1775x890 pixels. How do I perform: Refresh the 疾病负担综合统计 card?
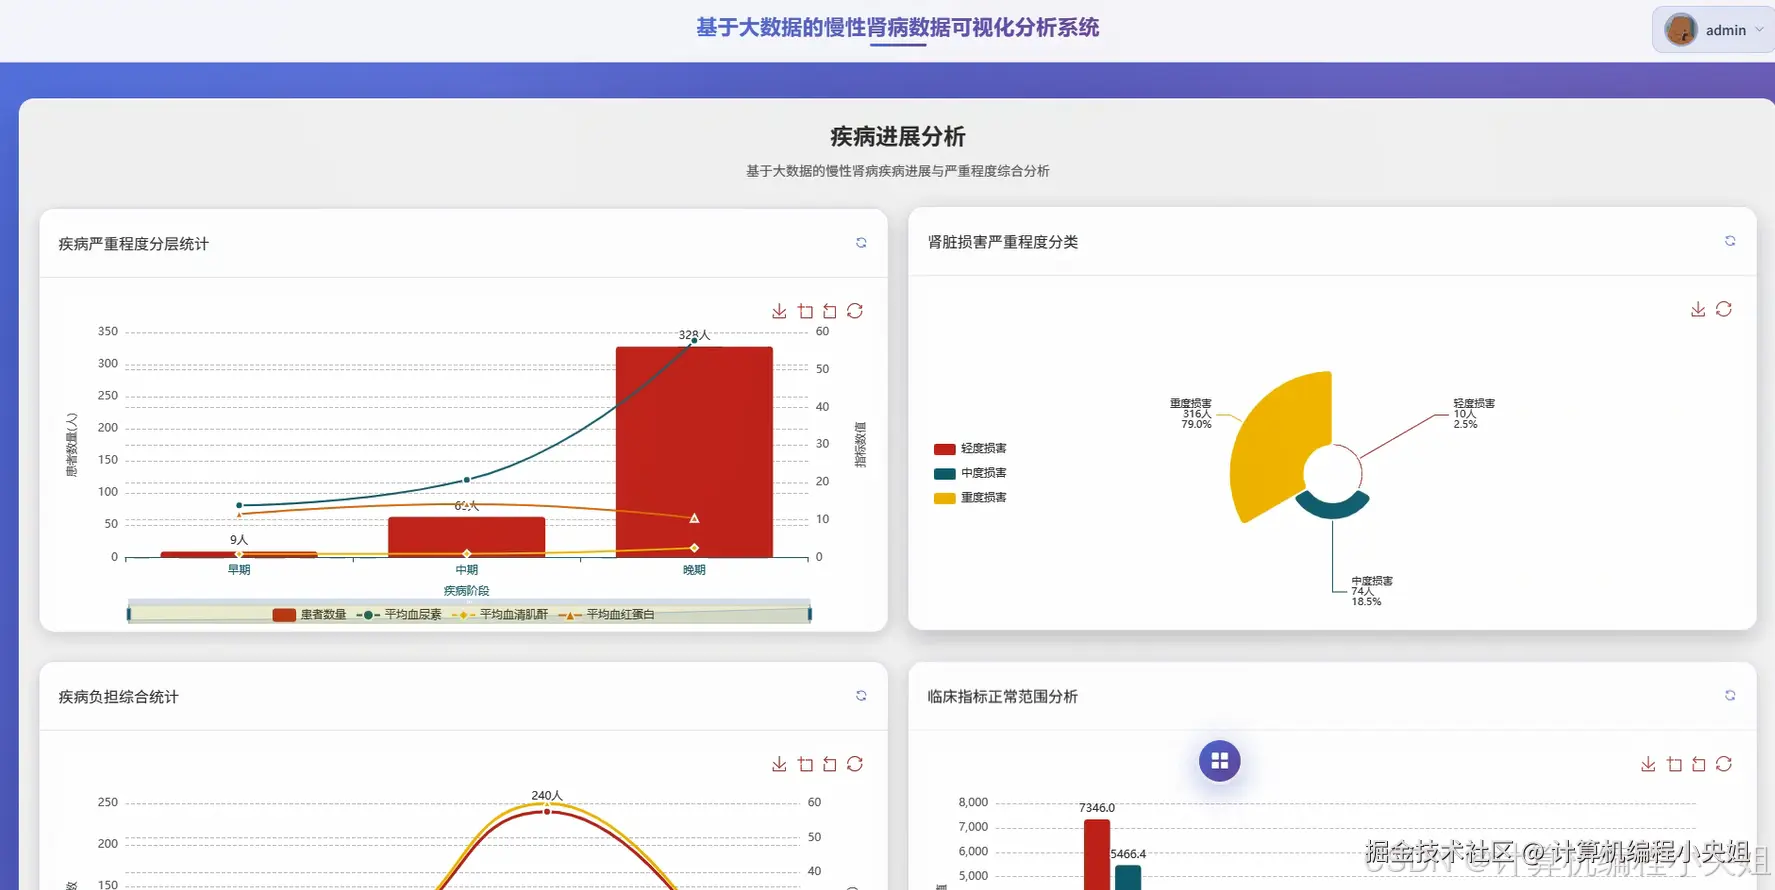[861, 696]
